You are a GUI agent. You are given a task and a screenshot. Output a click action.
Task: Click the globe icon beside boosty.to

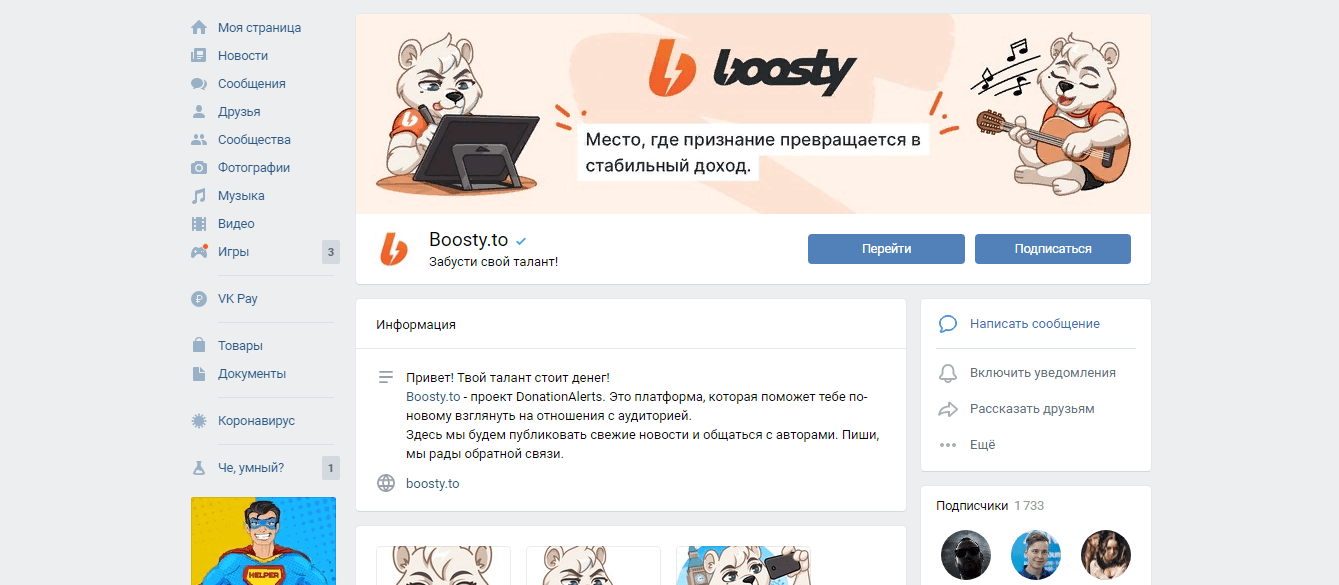tap(386, 483)
